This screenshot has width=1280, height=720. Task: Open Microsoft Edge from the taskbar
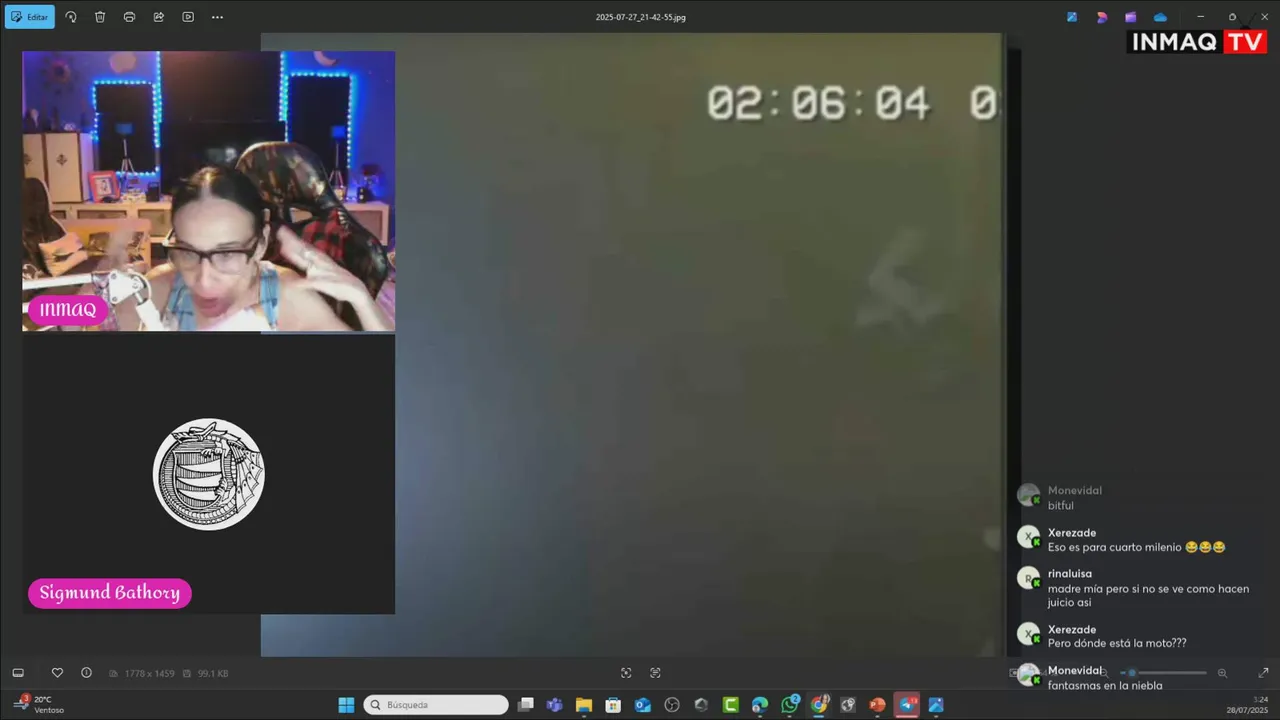point(760,705)
